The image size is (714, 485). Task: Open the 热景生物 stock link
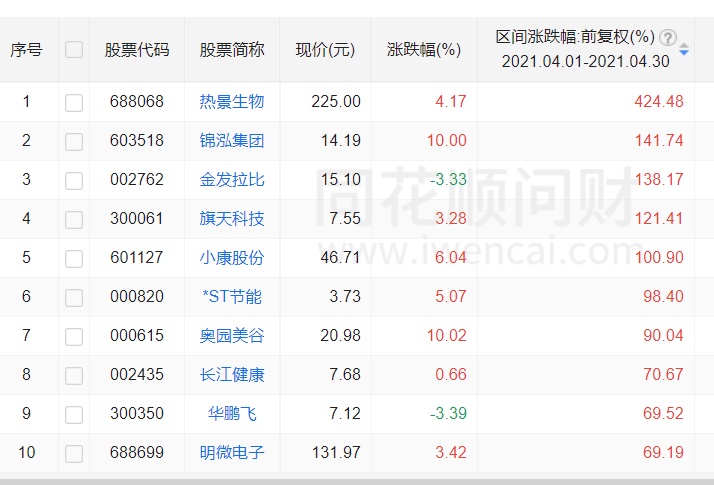pyautogui.click(x=232, y=102)
